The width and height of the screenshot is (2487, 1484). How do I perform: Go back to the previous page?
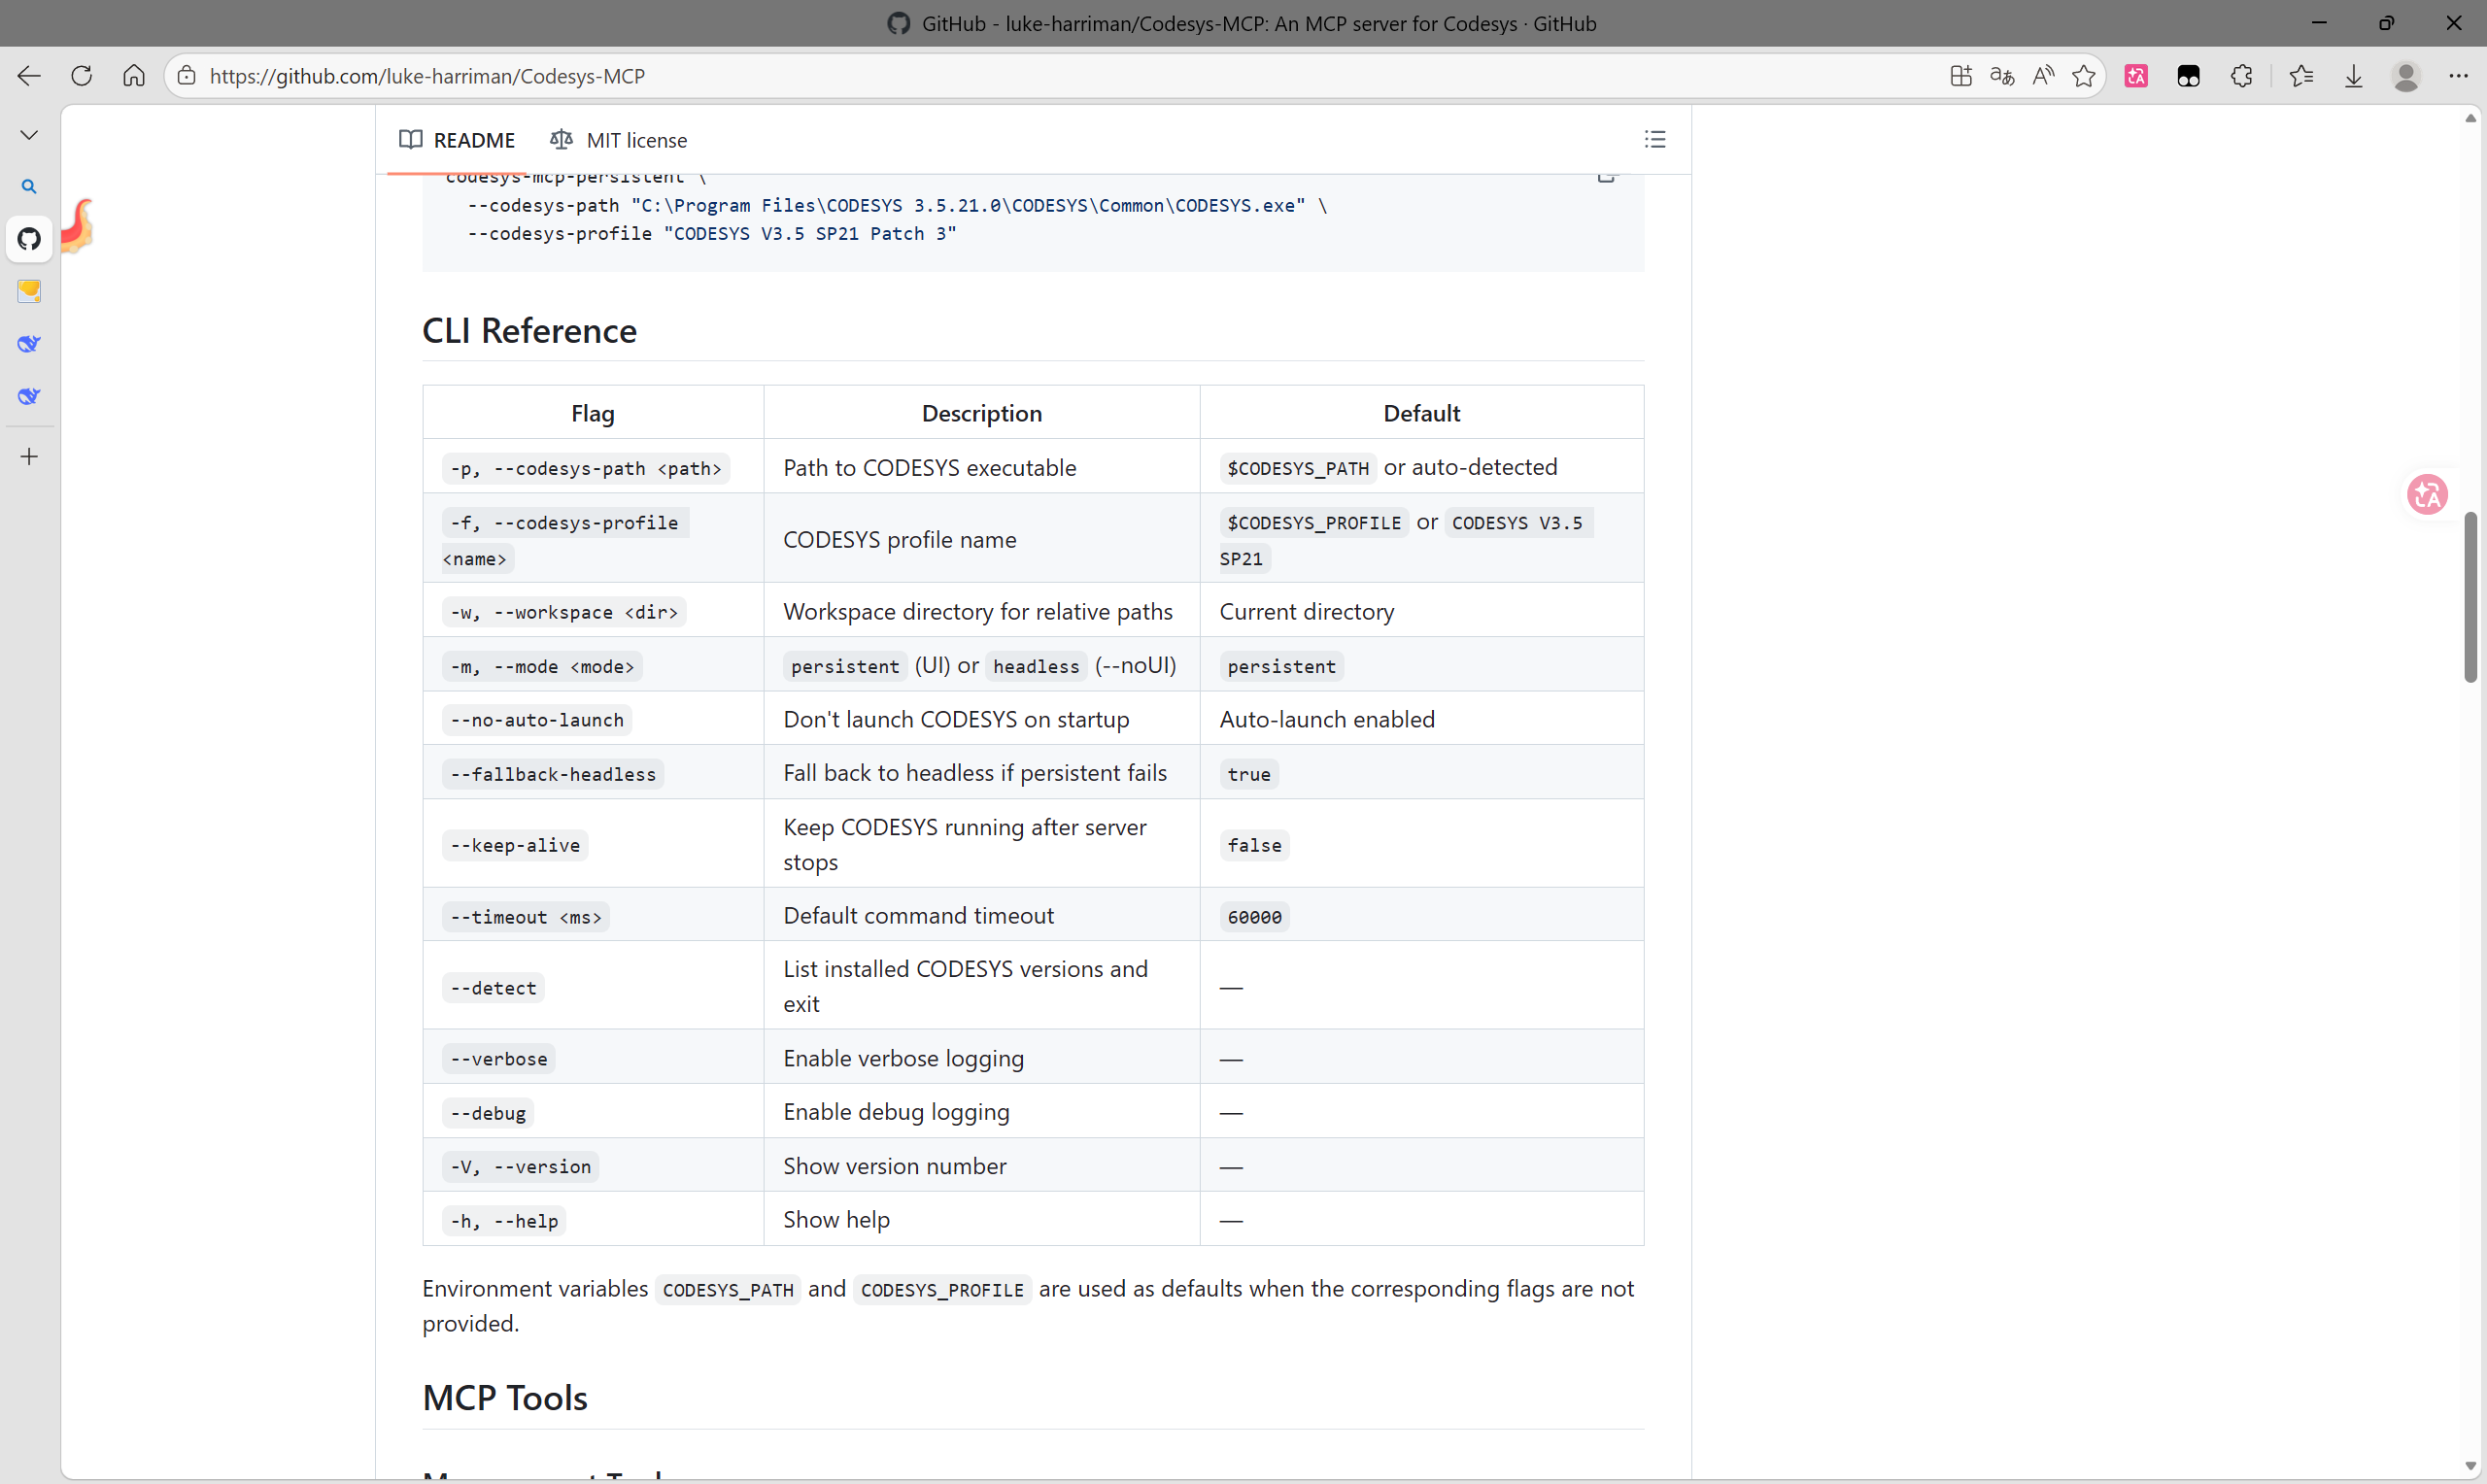point(29,76)
